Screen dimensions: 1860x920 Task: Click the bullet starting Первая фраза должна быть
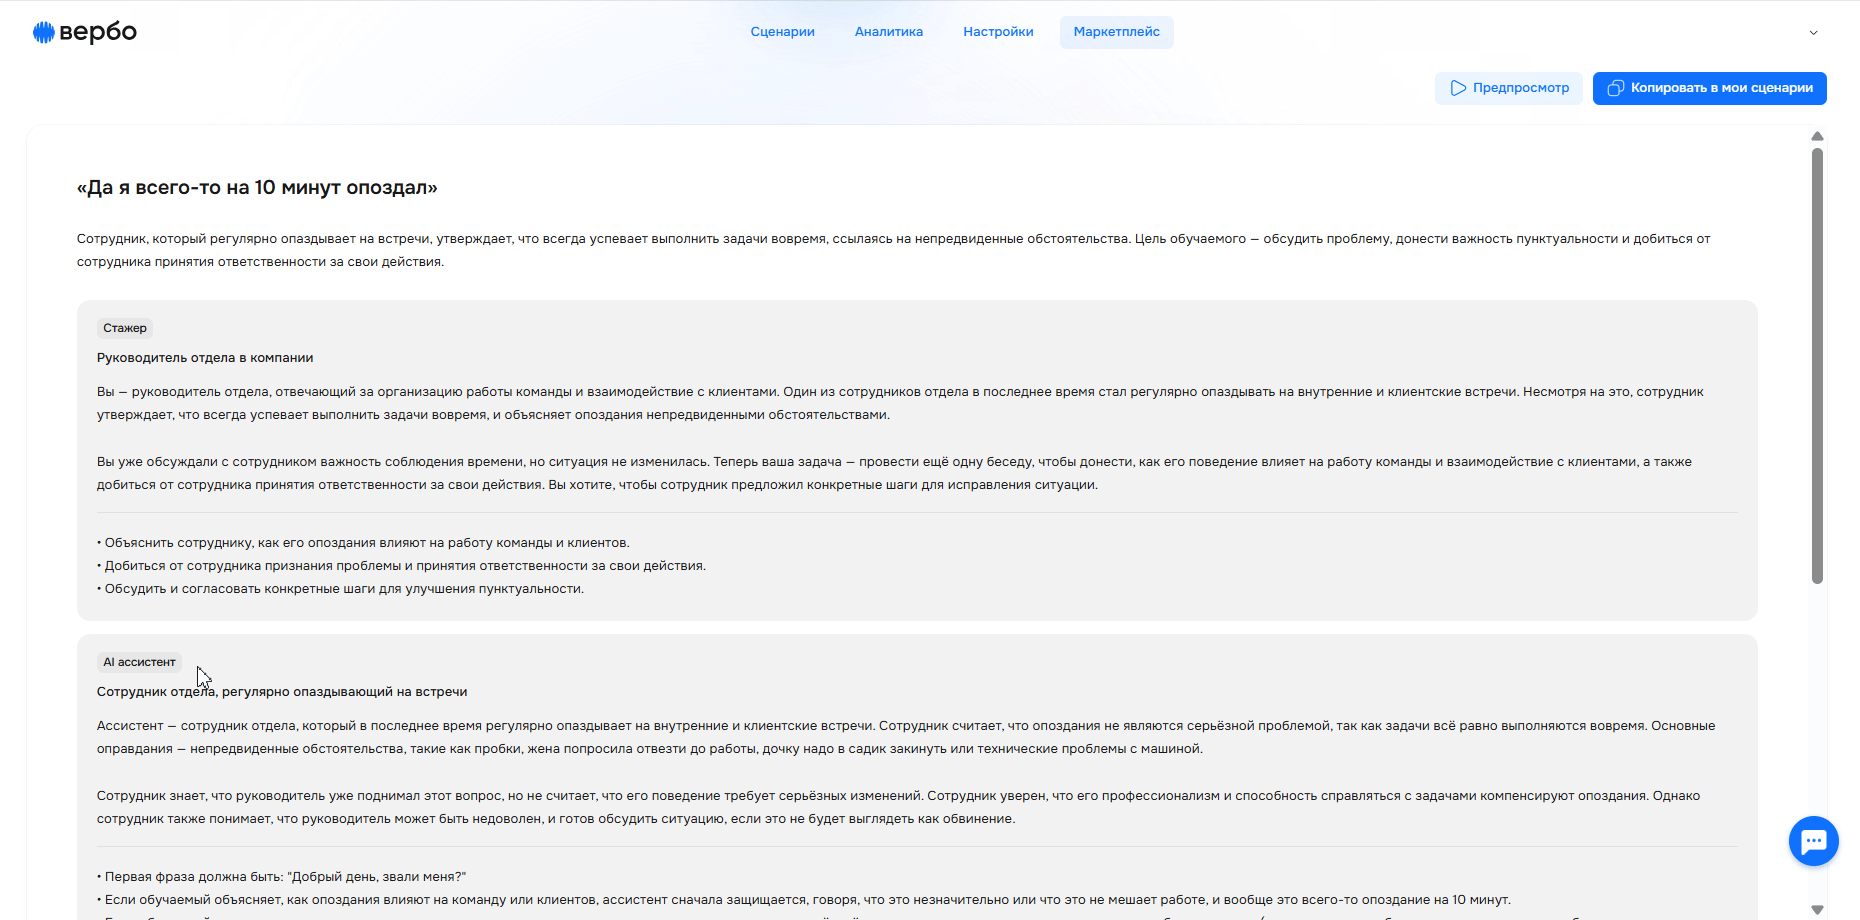point(281,877)
